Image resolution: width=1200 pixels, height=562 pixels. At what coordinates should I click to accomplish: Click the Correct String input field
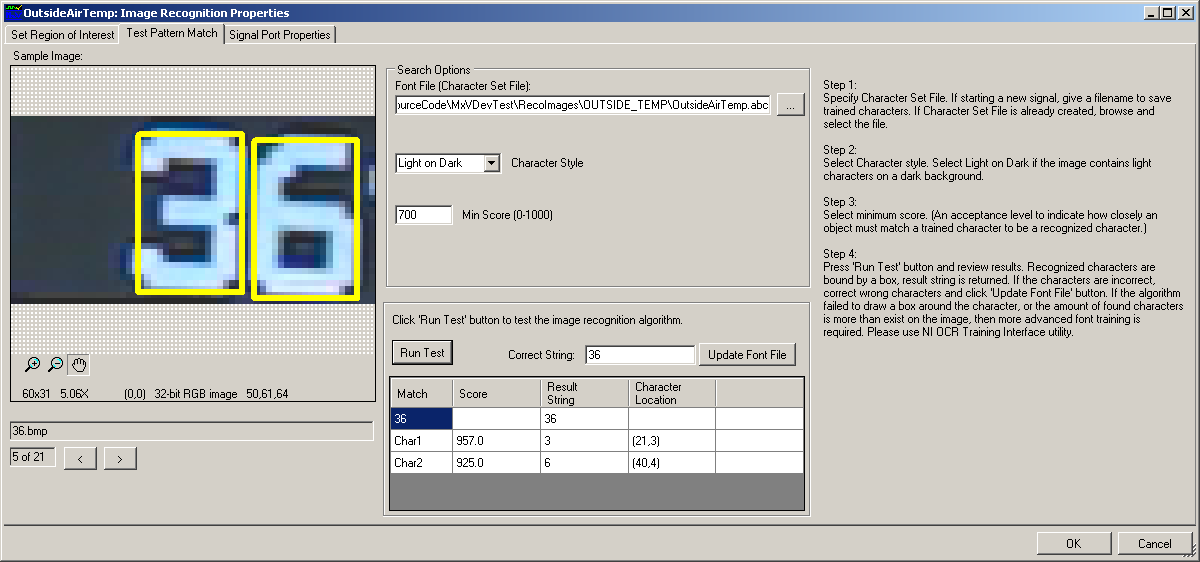point(640,355)
